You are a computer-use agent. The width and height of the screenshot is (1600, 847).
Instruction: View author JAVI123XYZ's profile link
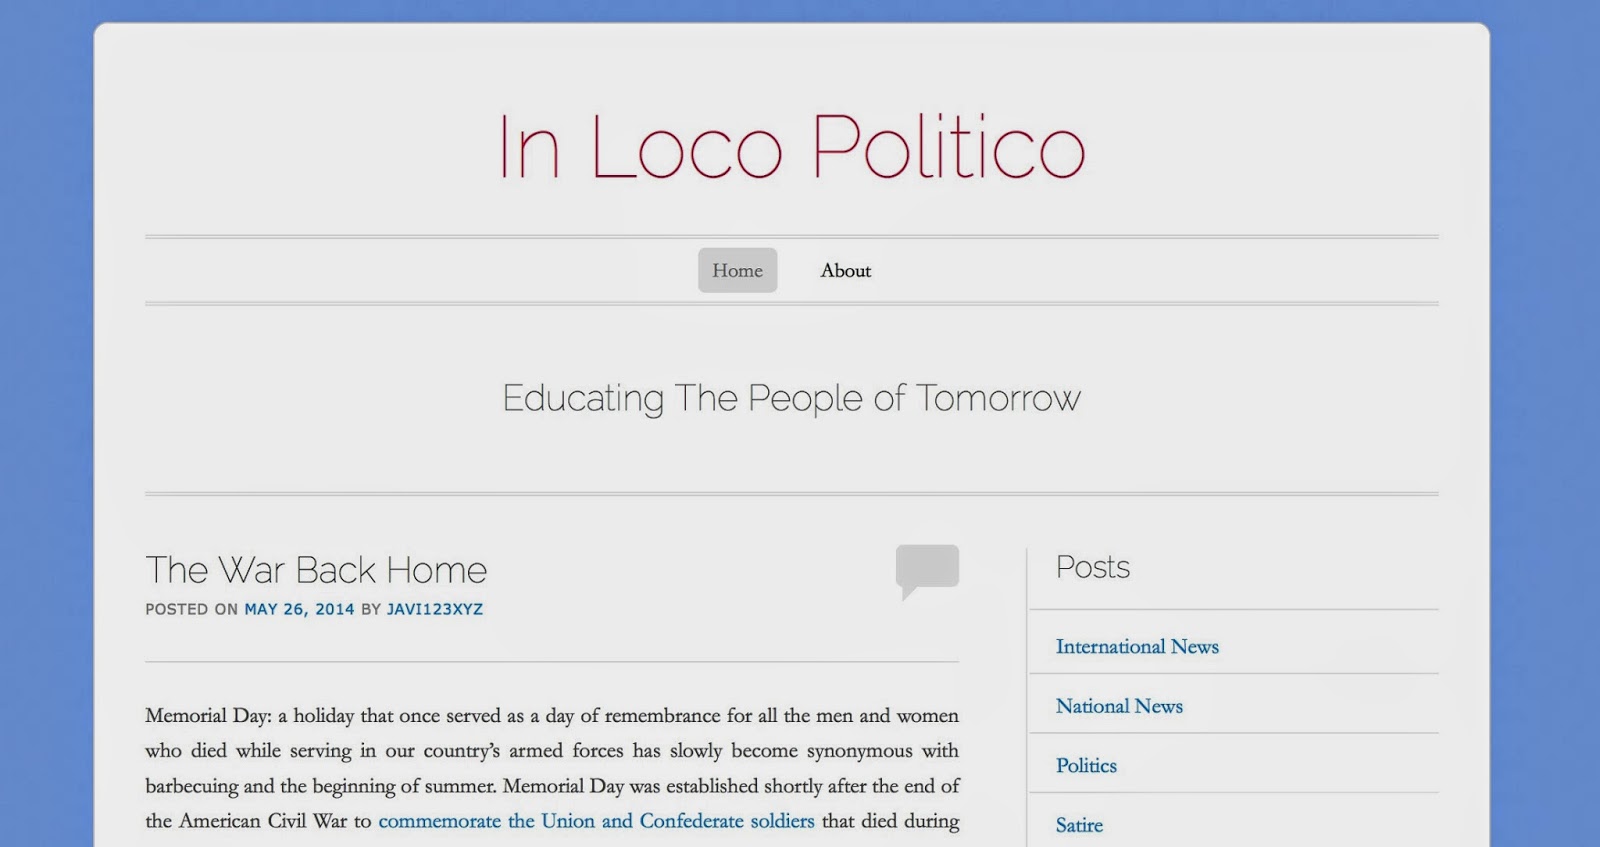pyautogui.click(x=434, y=609)
